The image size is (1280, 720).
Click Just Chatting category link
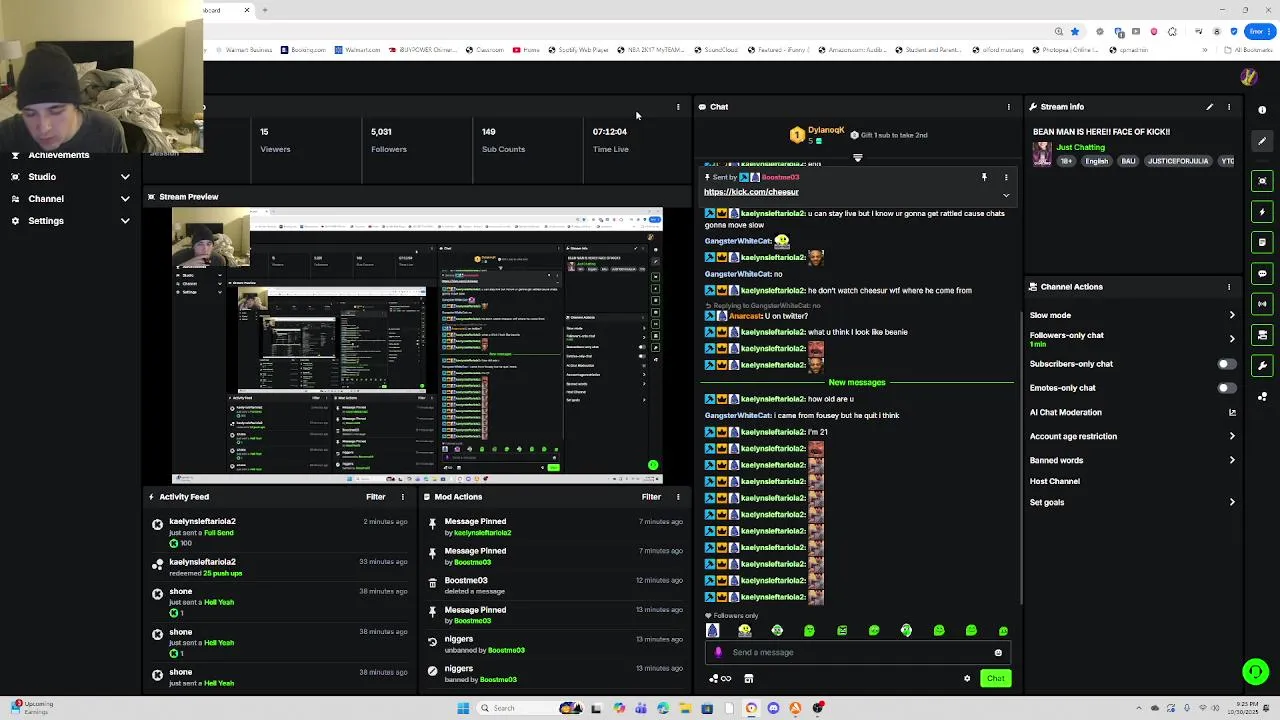tap(1080, 147)
